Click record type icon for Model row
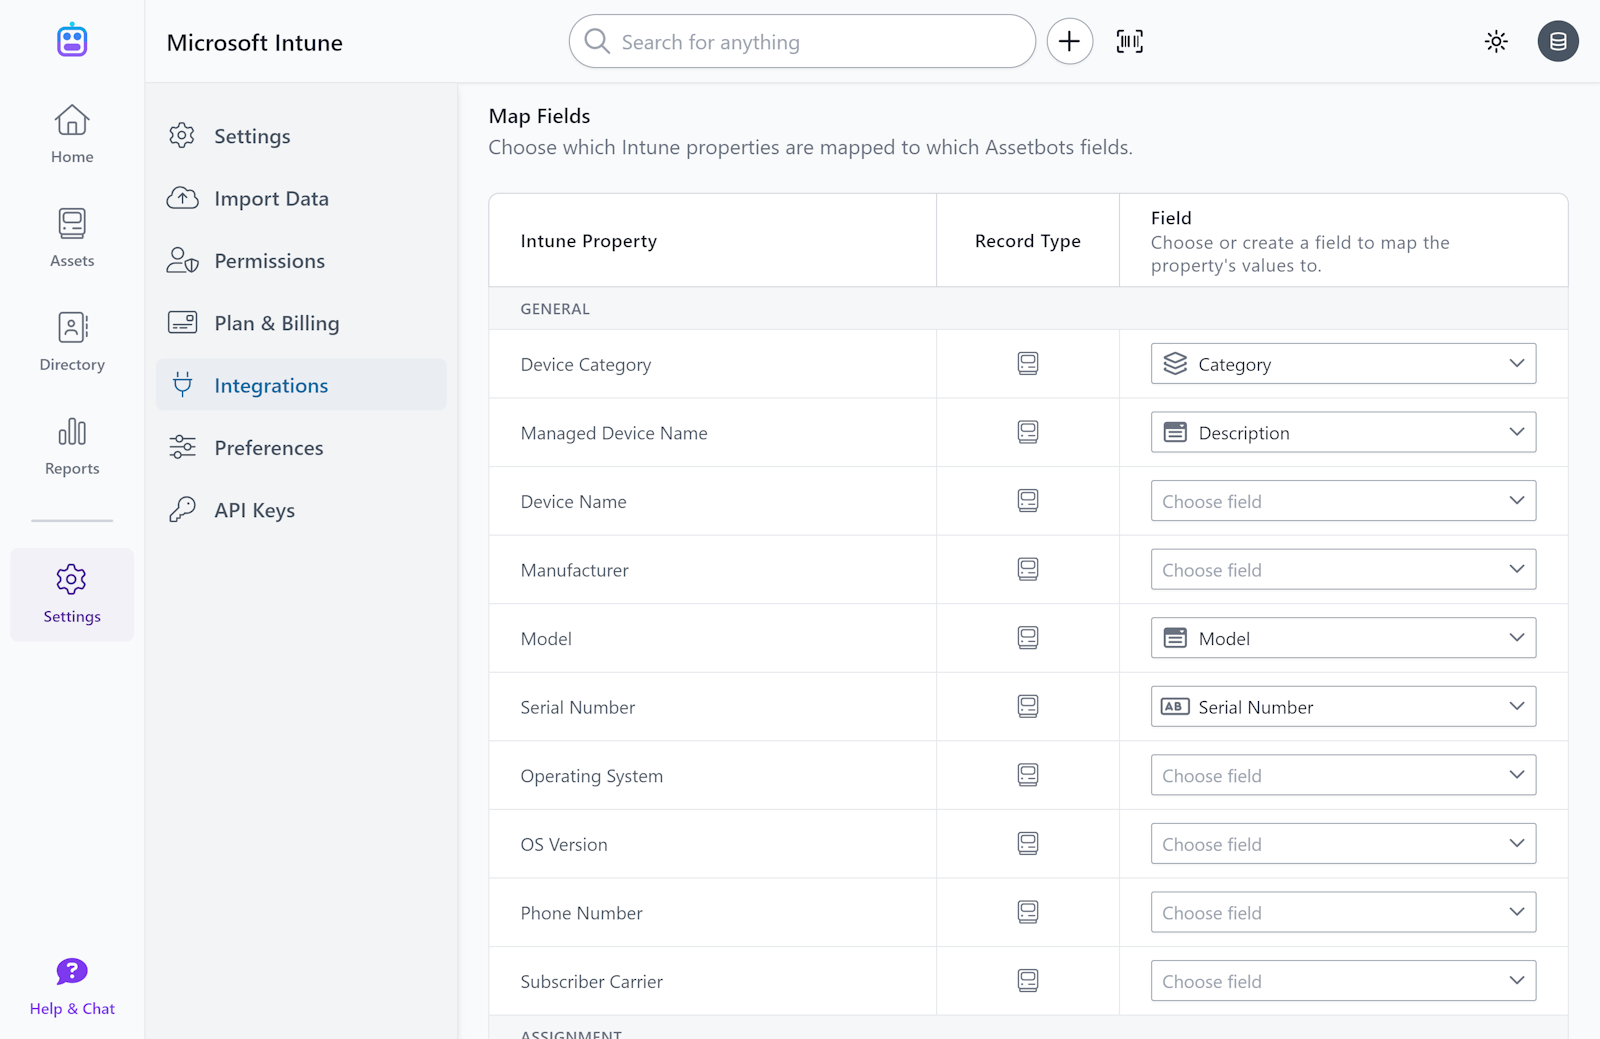 pos(1028,638)
